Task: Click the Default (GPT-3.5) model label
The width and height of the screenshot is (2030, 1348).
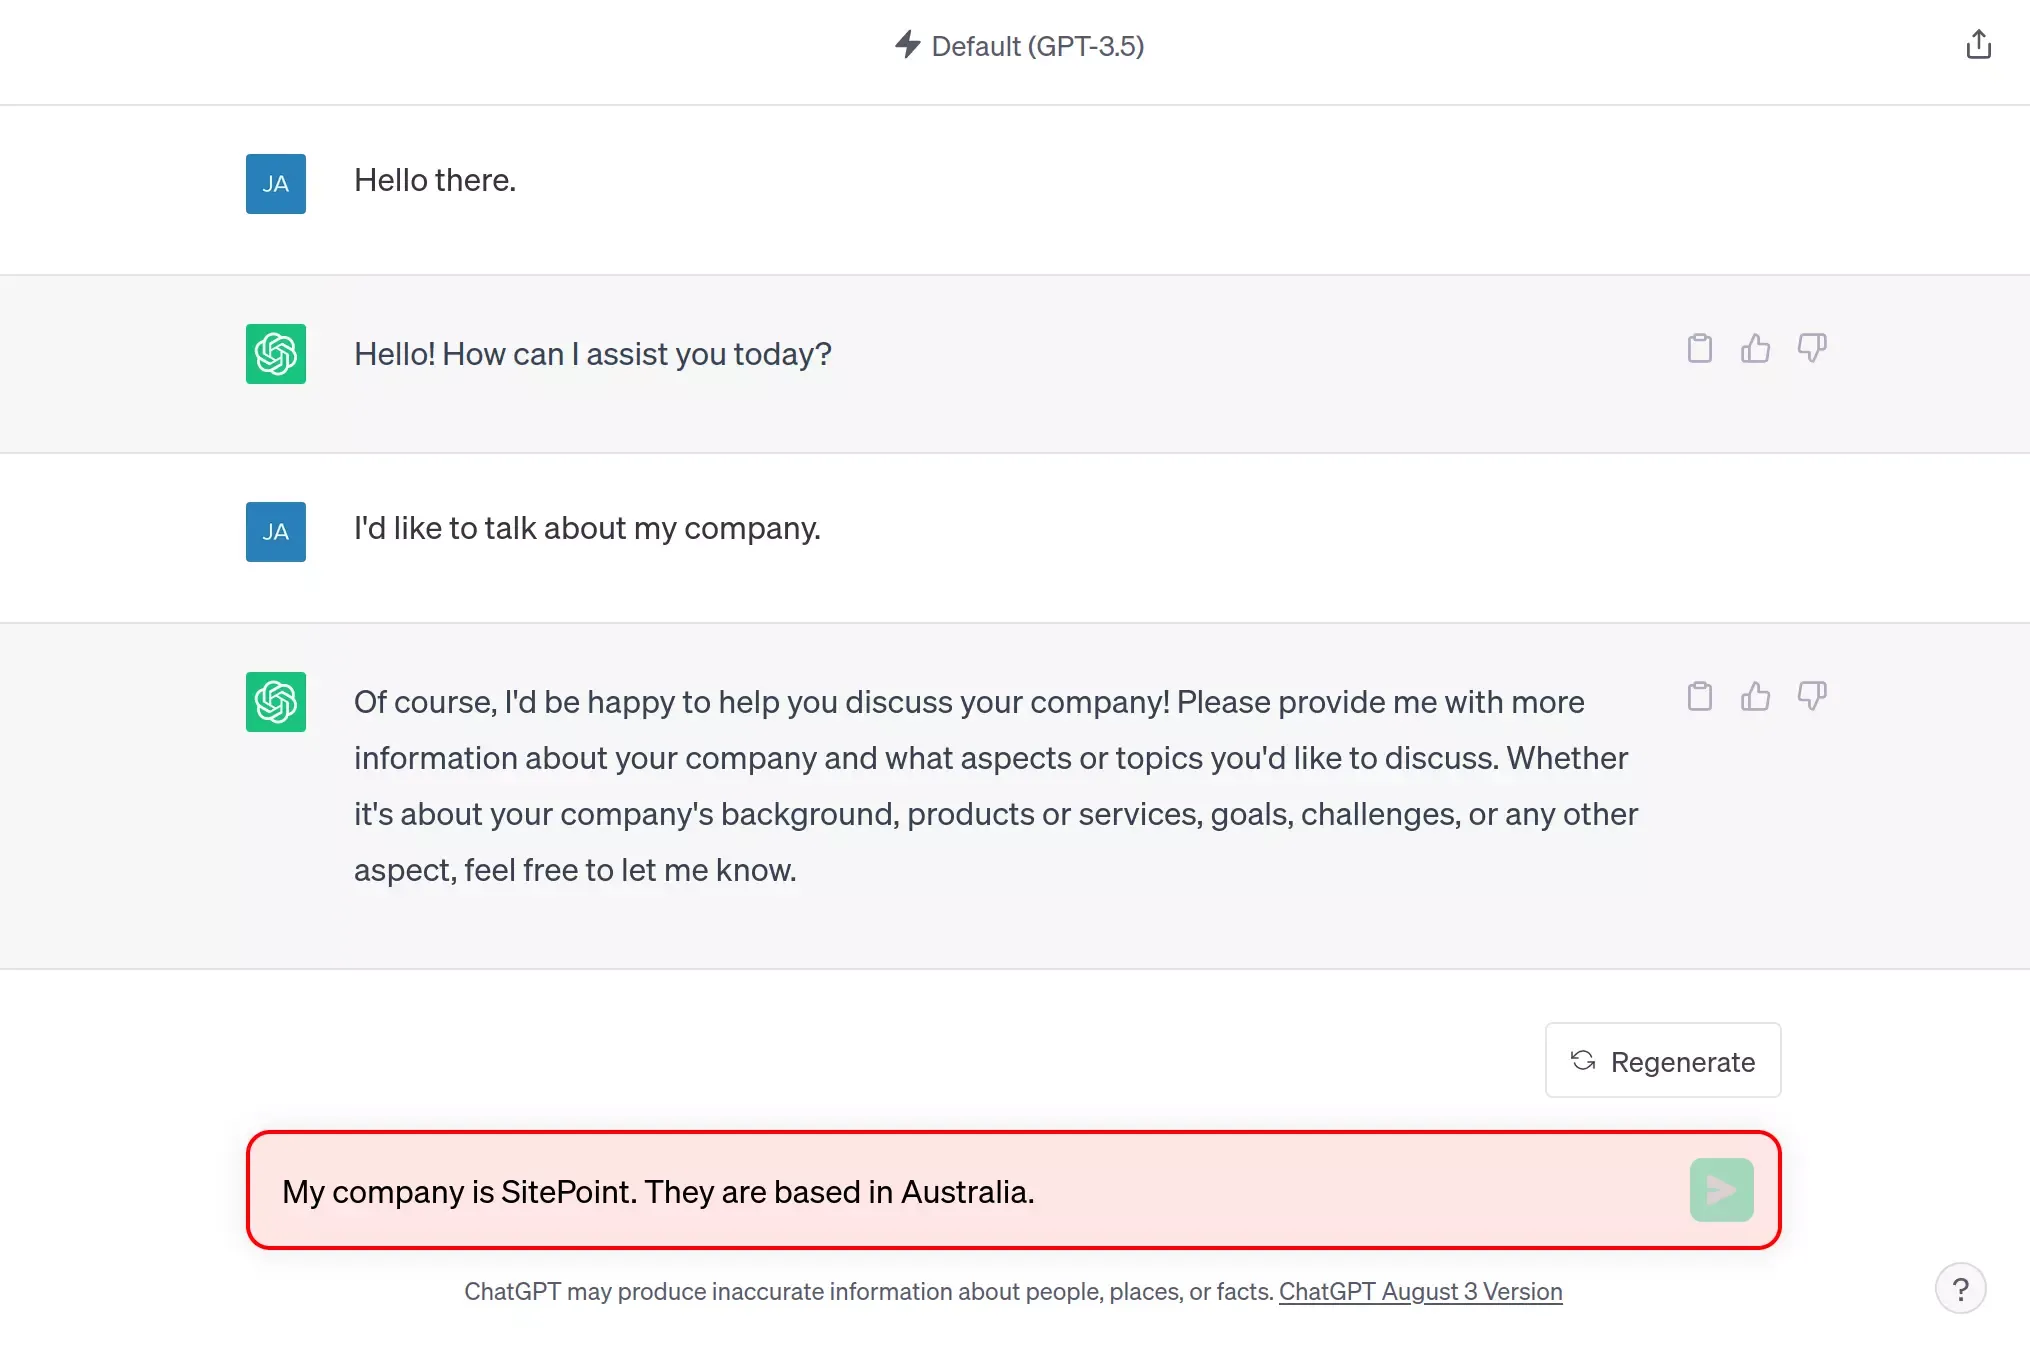Action: 1037,46
